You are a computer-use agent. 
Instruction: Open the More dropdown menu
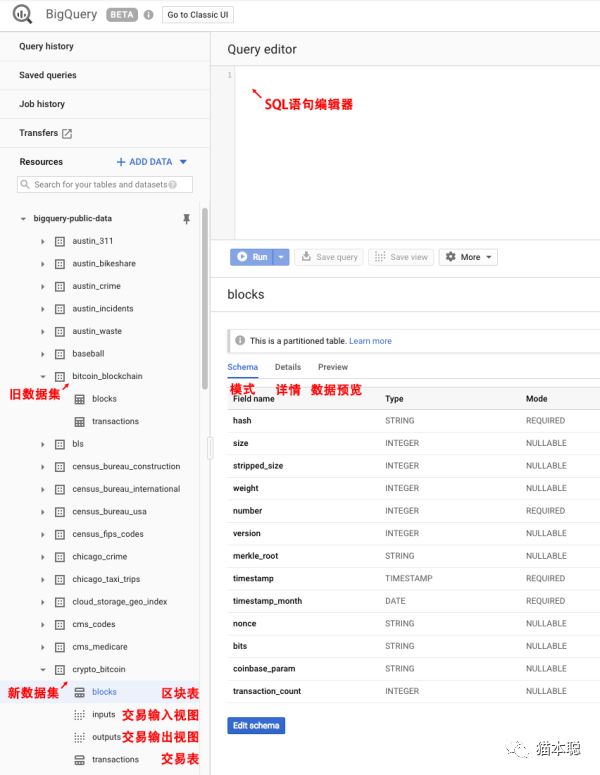468,257
